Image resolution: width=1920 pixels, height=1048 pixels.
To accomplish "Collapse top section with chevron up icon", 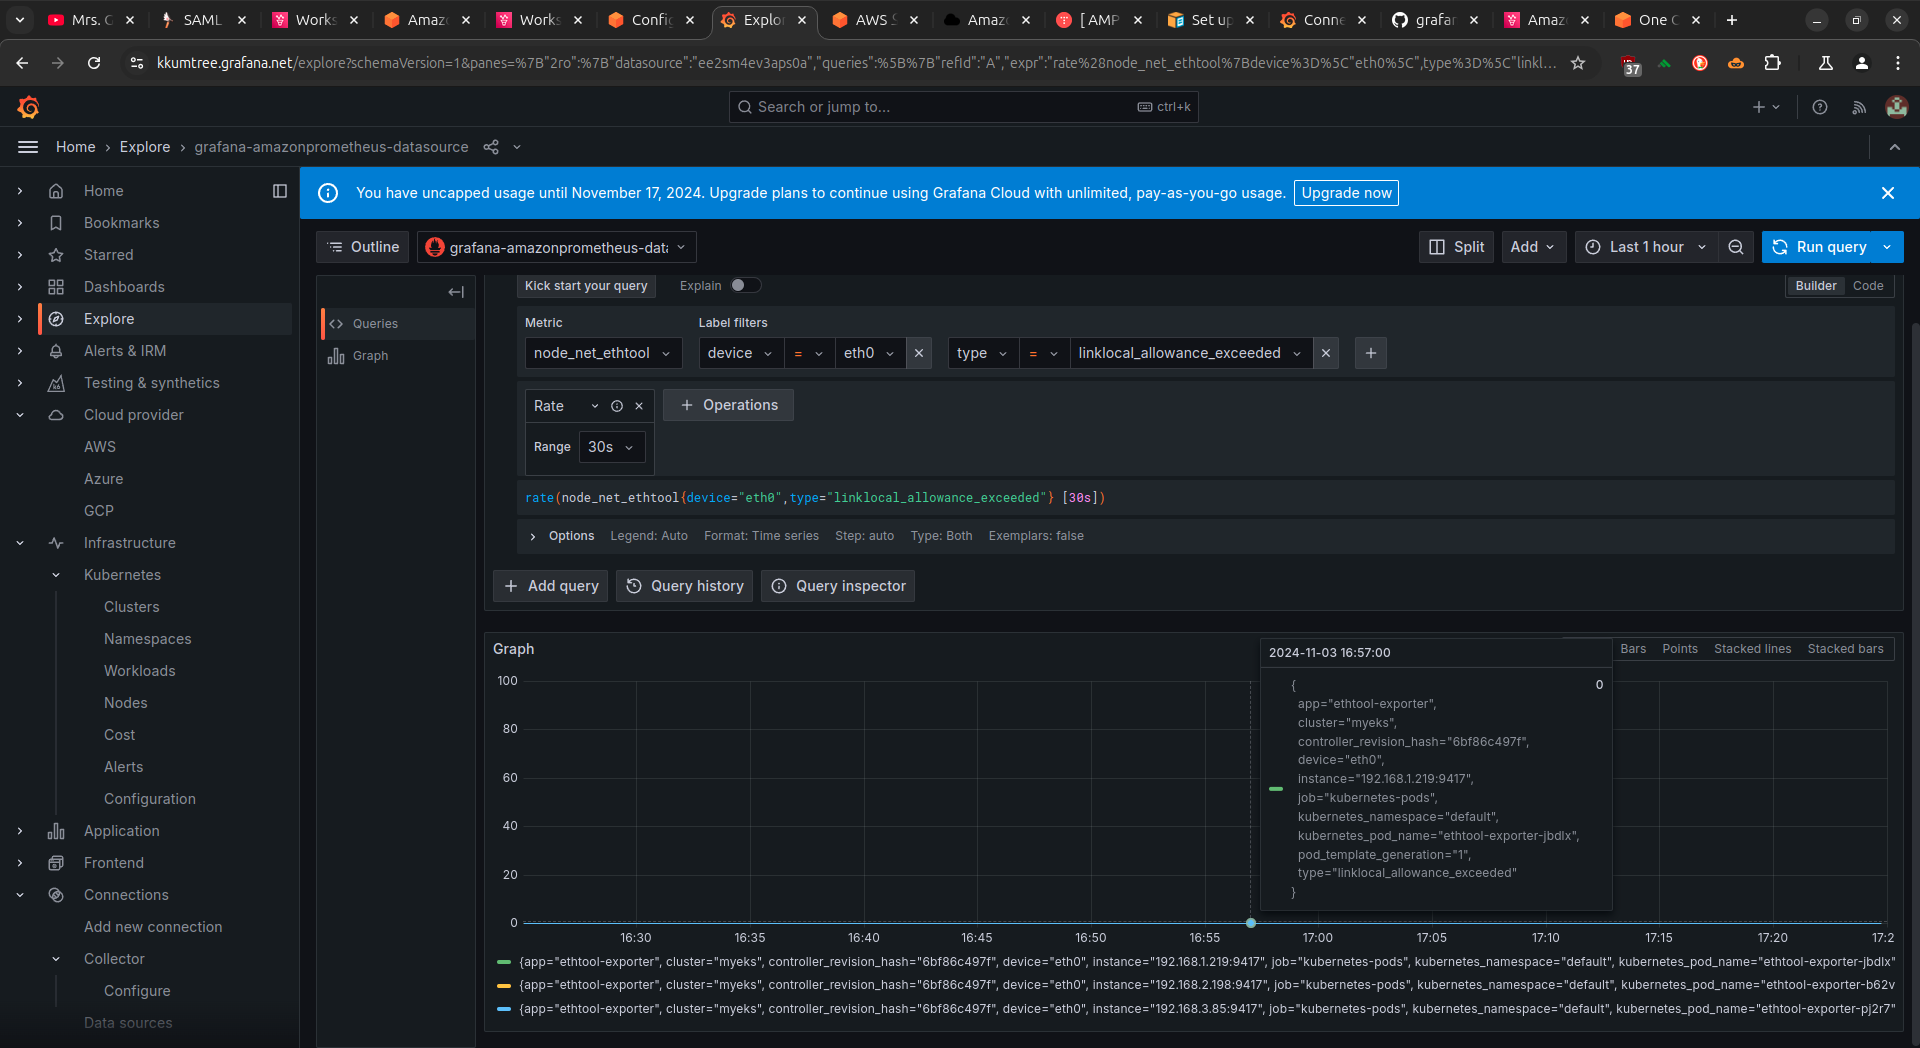I will pyautogui.click(x=1895, y=147).
